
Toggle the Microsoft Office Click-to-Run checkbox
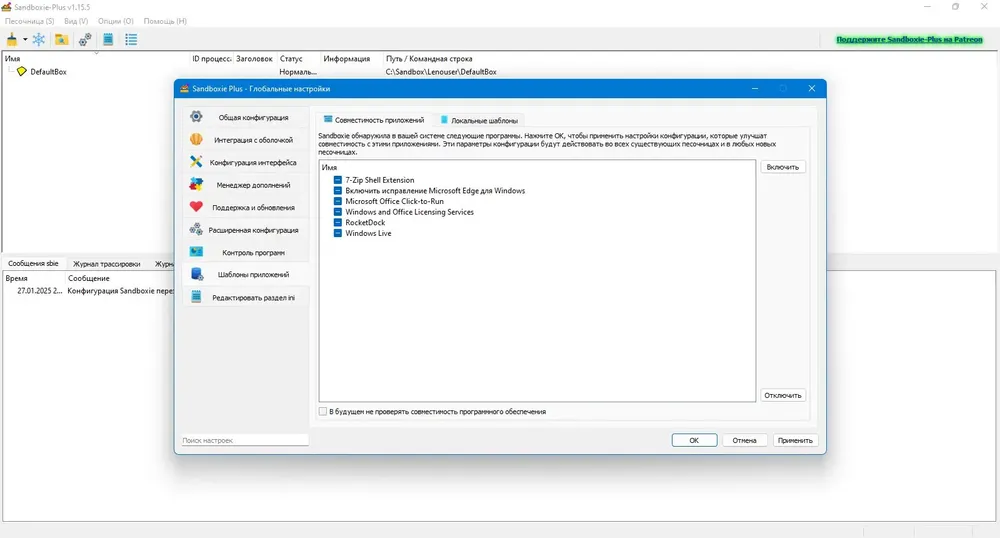click(337, 201)
